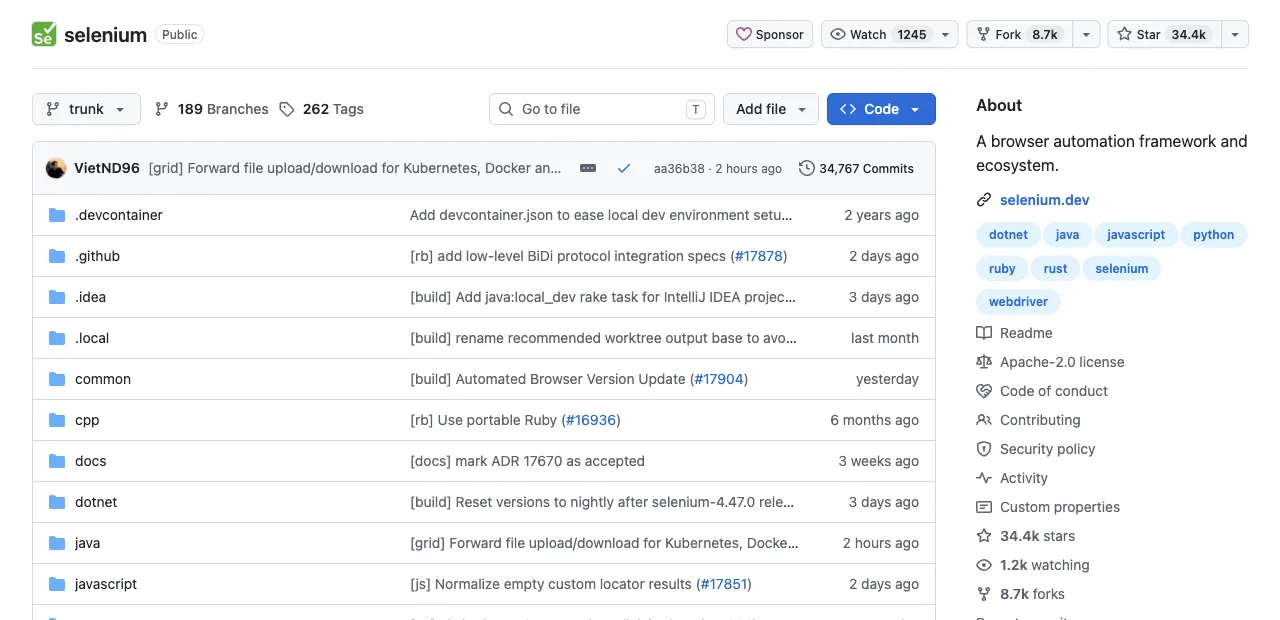Image resolution: width=1280 pixels, height=620 pixels.
Task: Click the commit status check mark icon
Action: click(x=624, y=168)
